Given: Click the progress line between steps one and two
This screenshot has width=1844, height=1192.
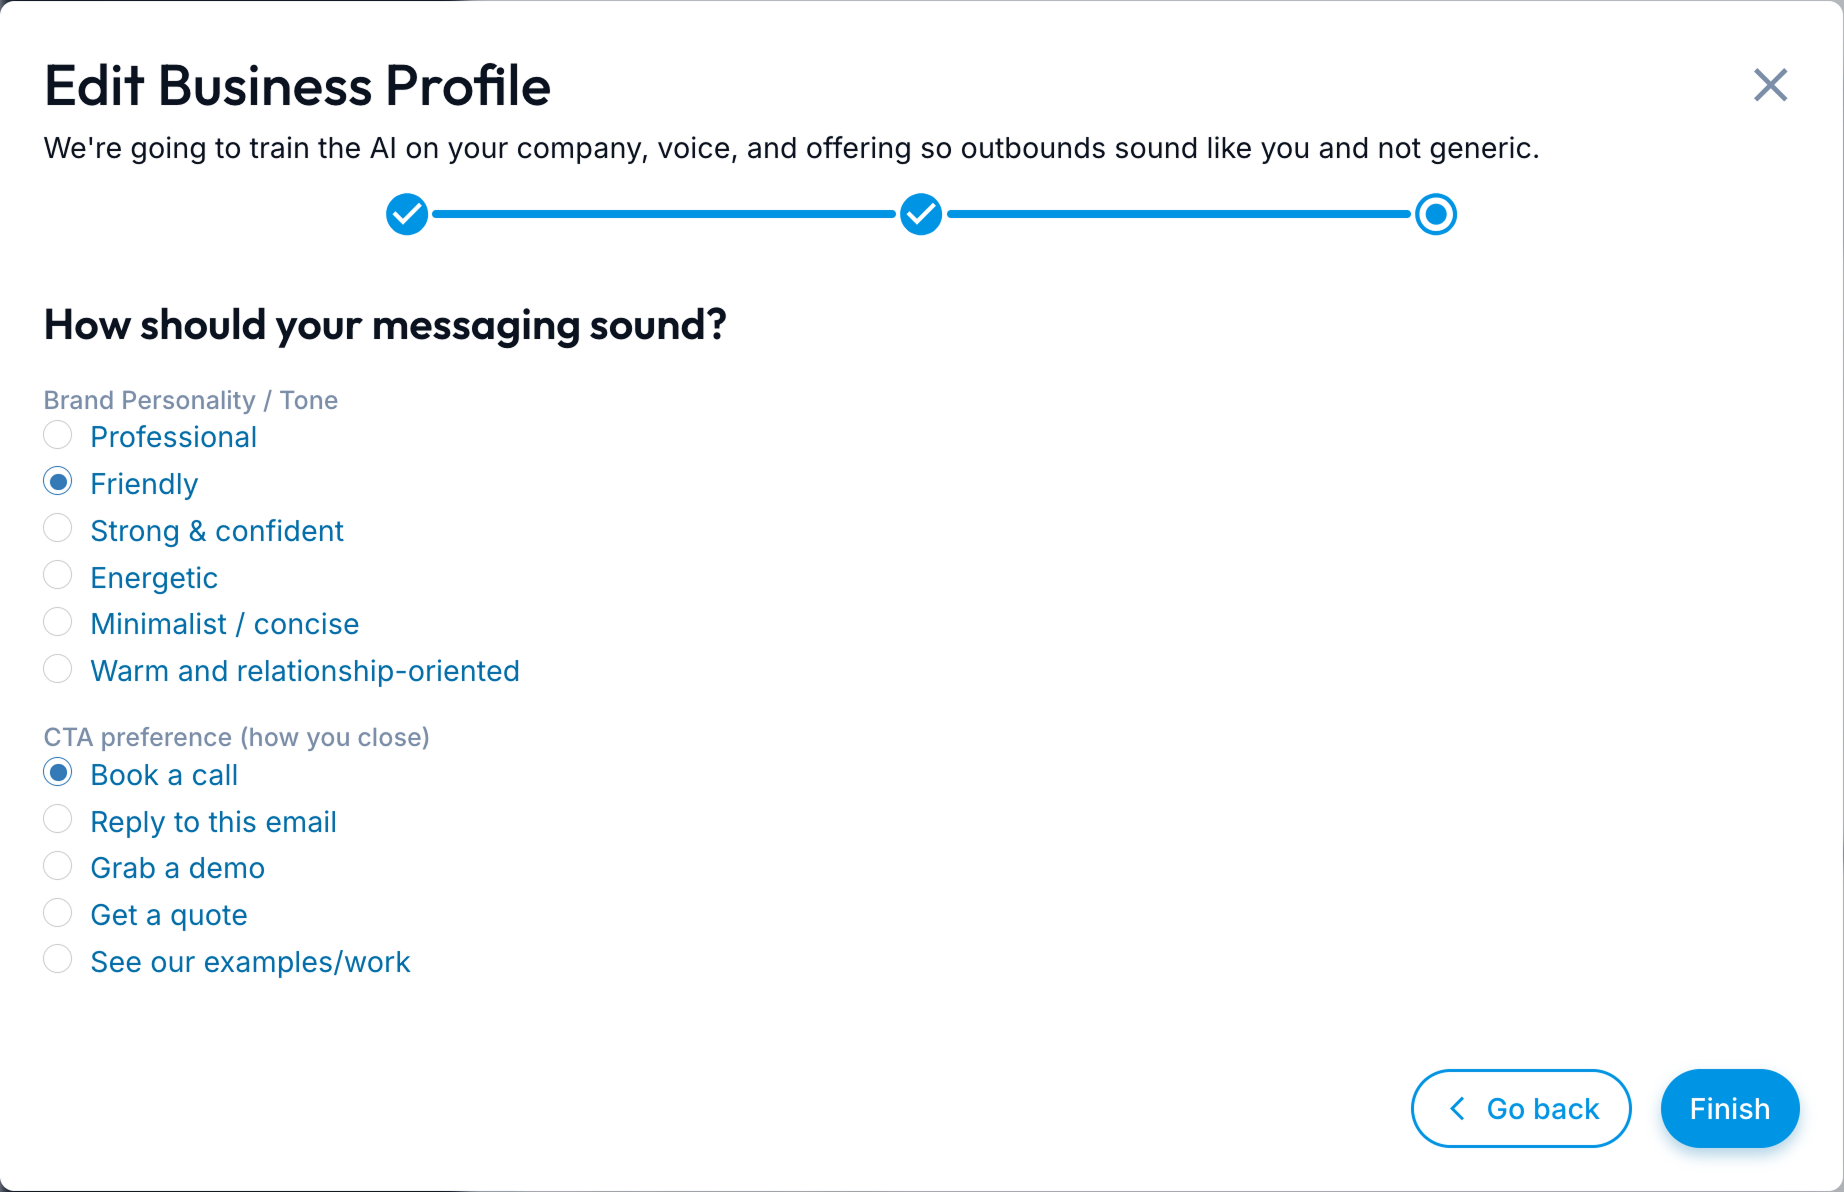Looking at the screenshot, I should 664,214.
